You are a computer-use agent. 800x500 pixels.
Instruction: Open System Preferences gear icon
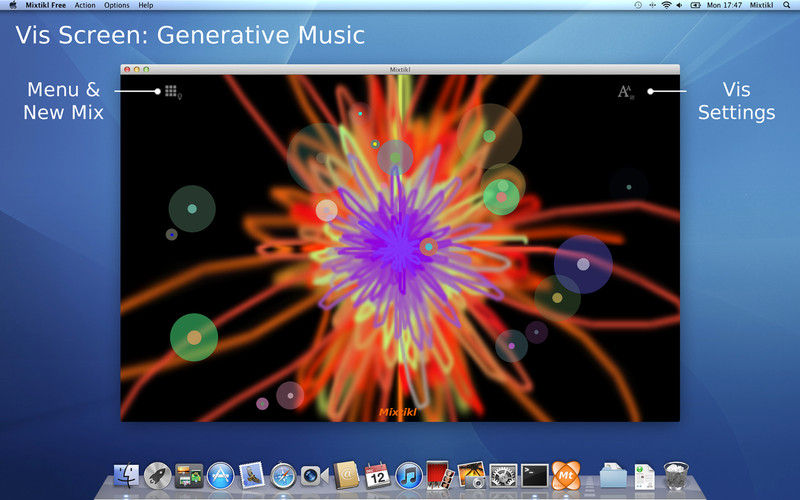click(503, 476)
